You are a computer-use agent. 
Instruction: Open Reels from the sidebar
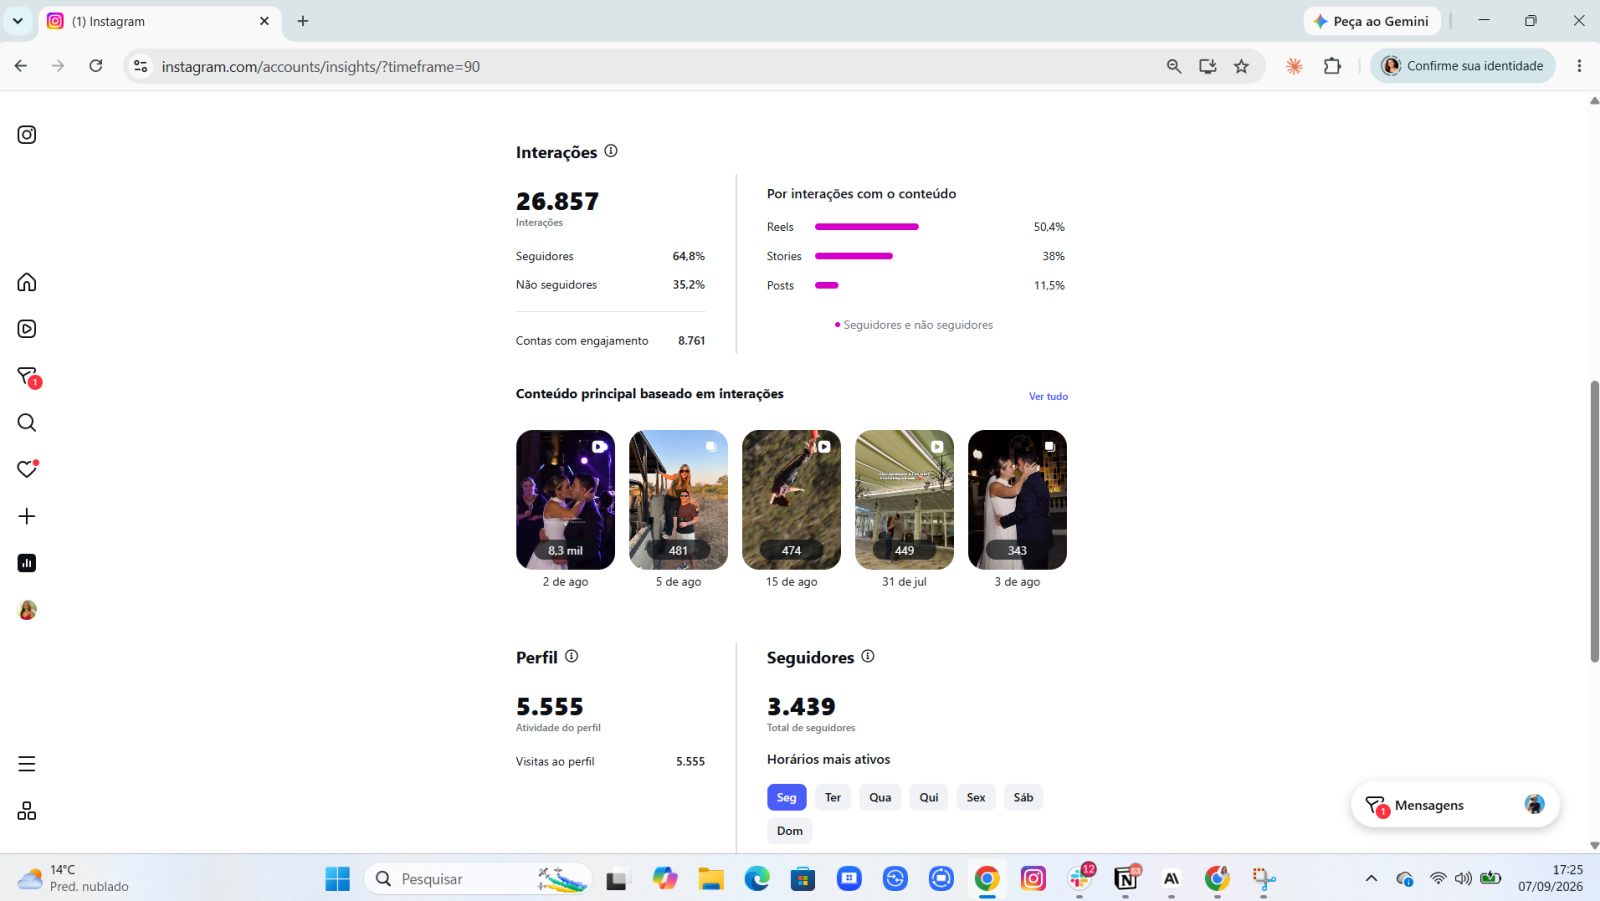(27, 329)
